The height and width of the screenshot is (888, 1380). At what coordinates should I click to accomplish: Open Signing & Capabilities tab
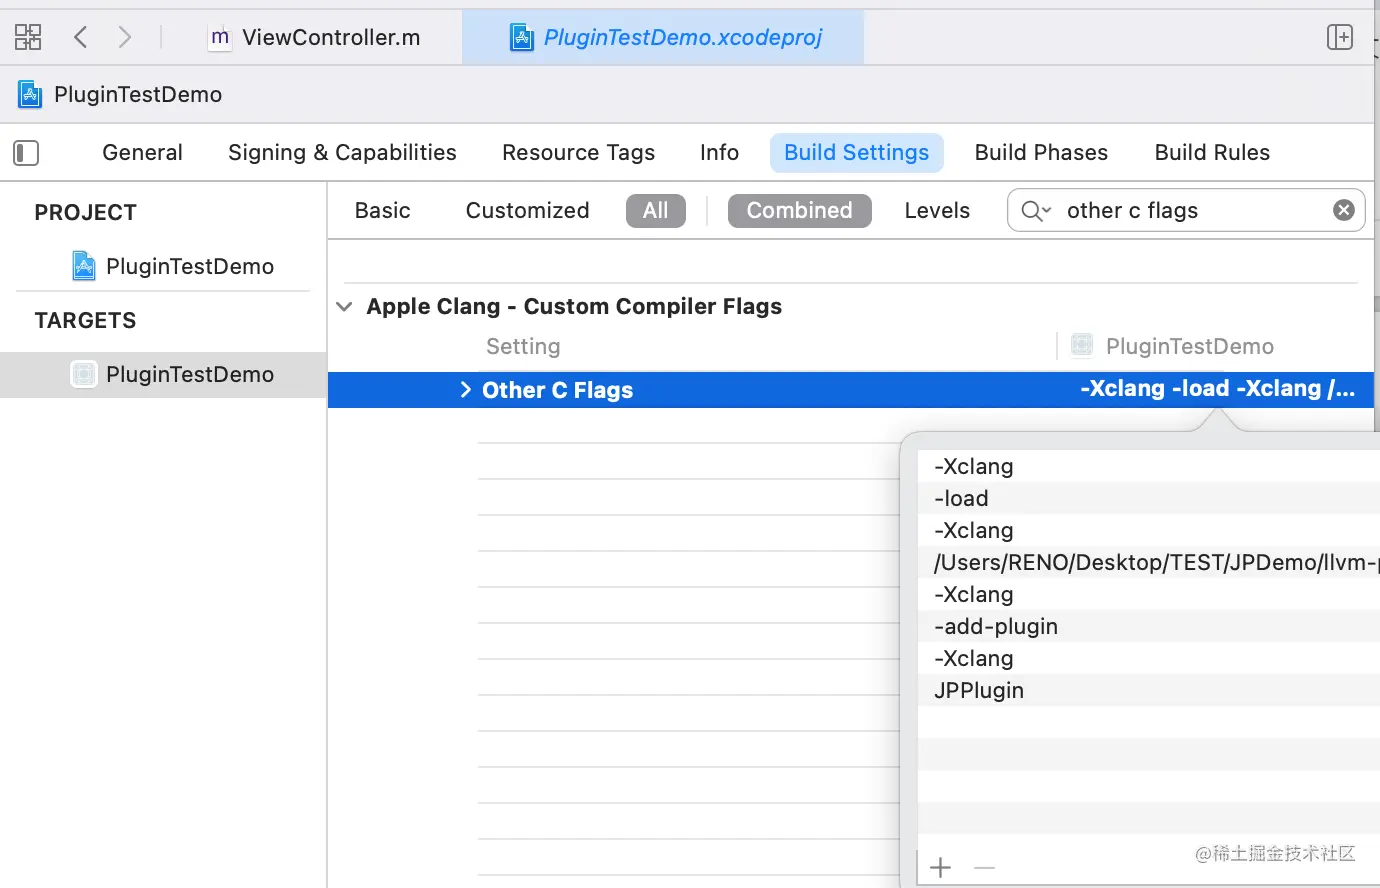(342, 152)
